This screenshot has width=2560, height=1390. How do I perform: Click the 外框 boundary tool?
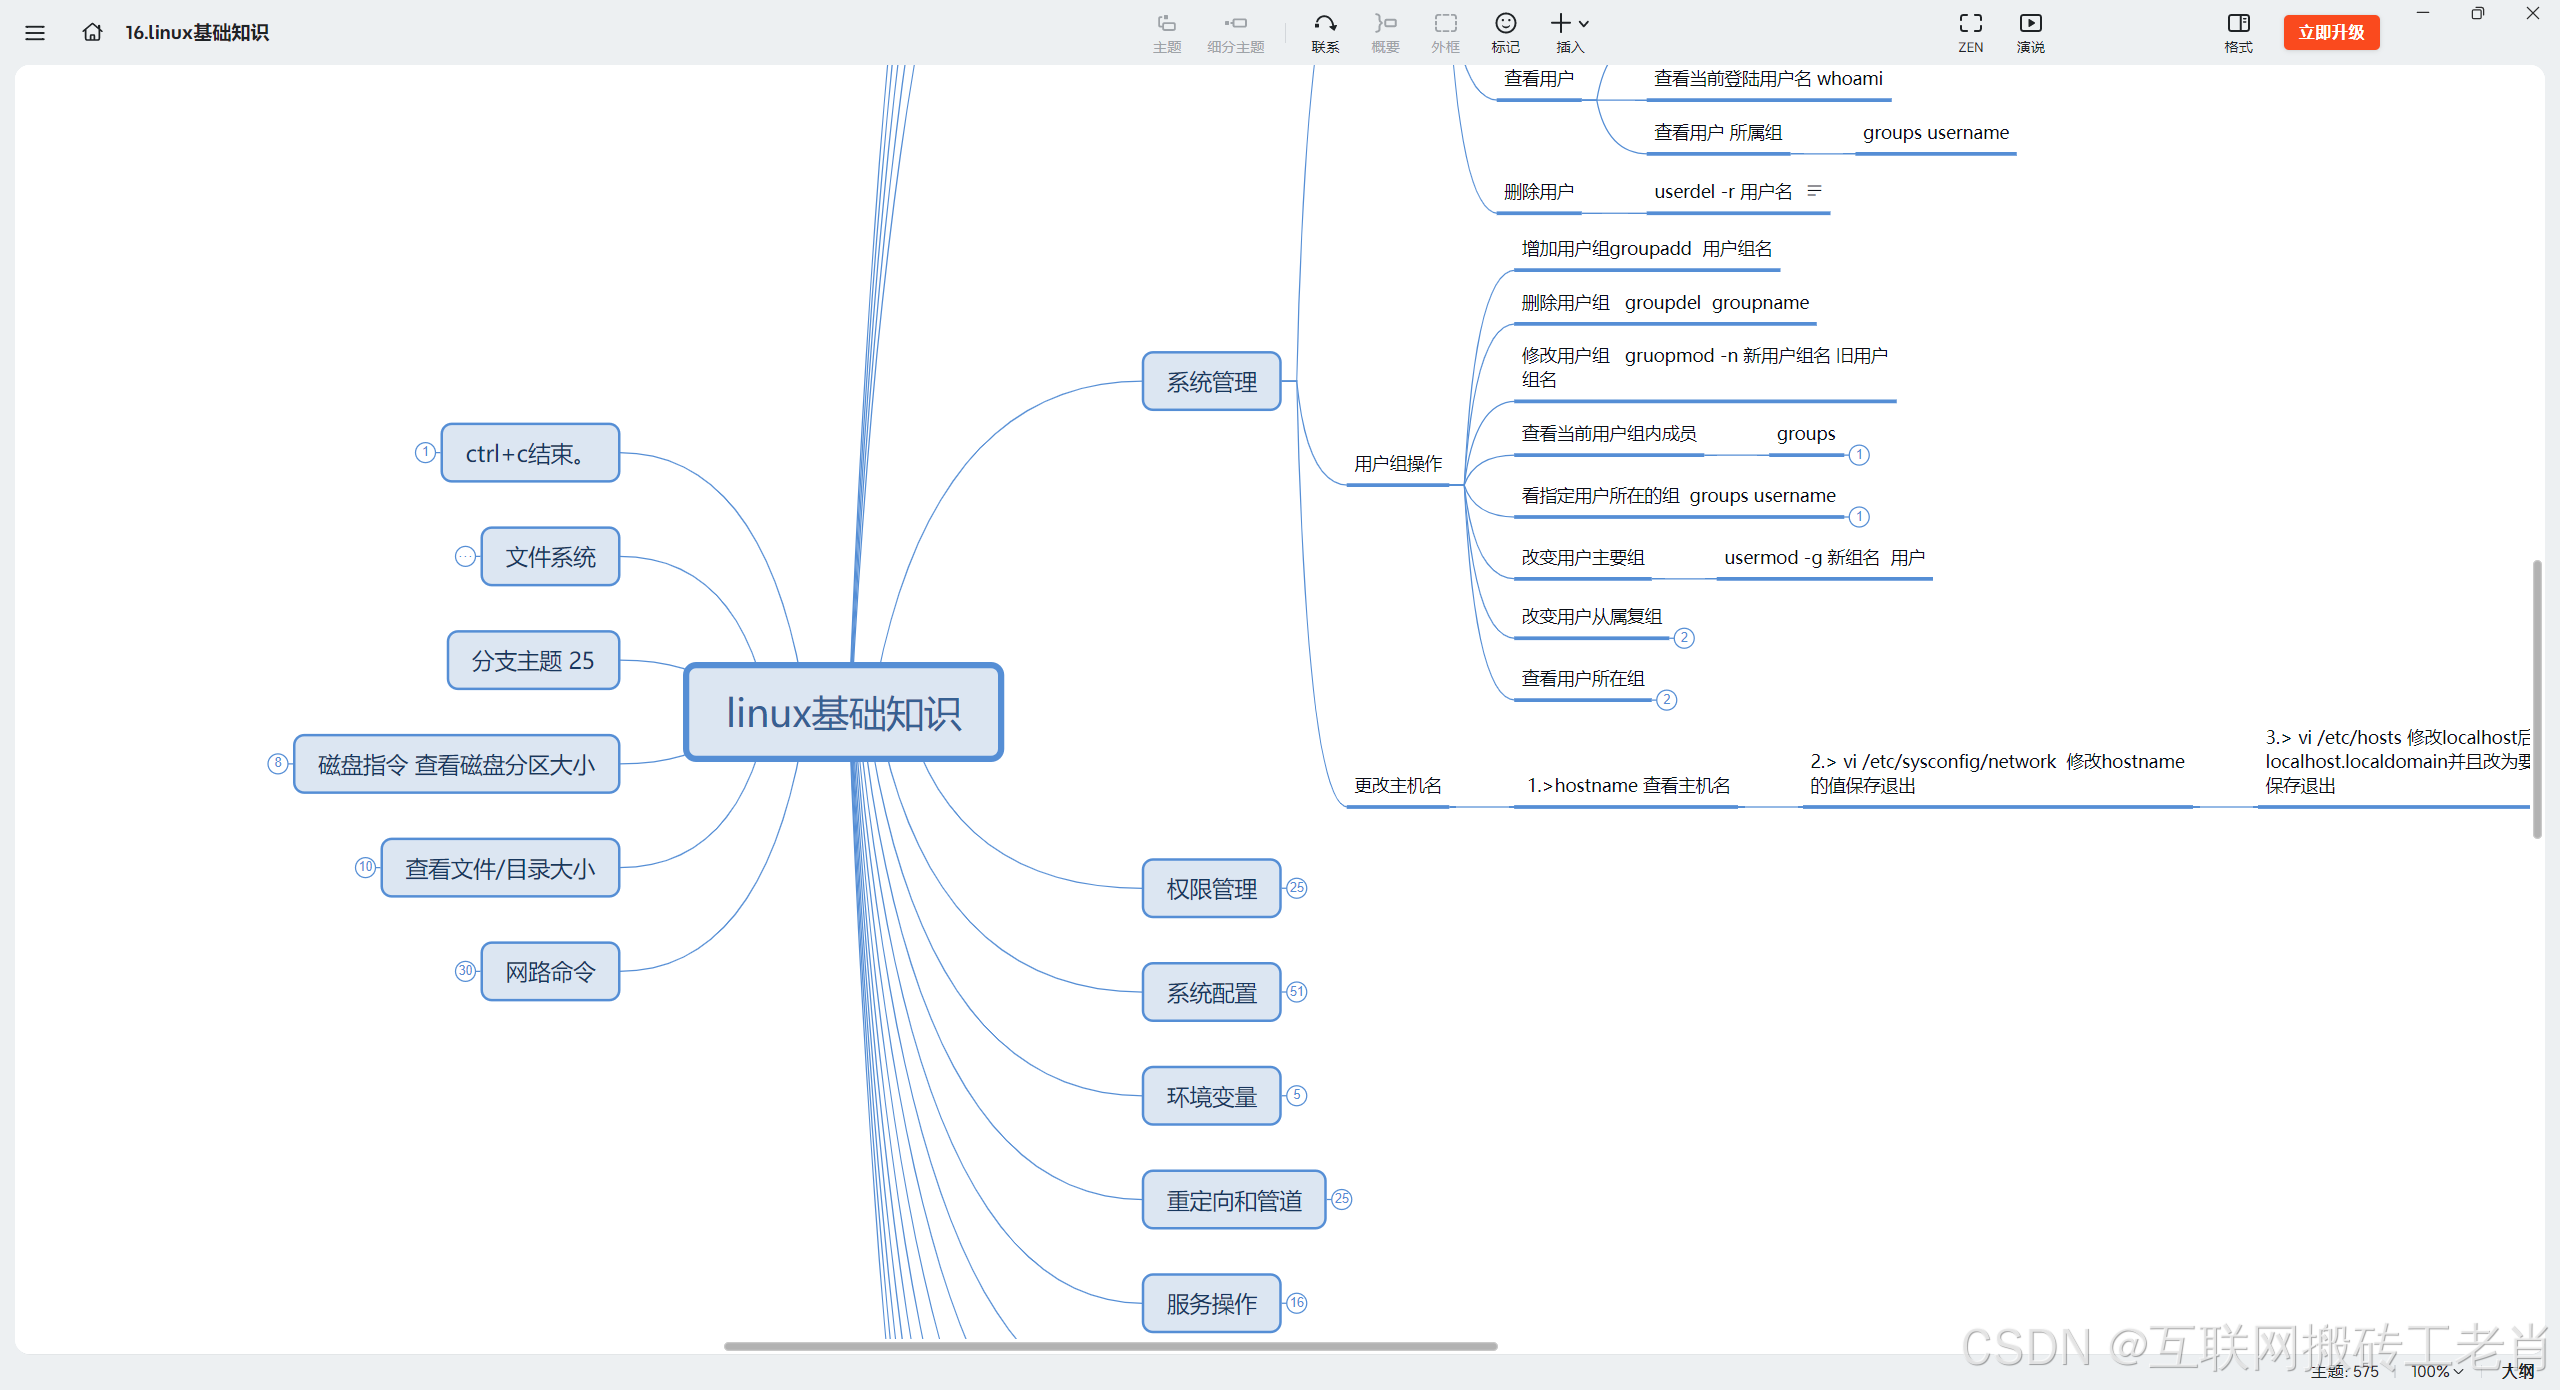coord(1445,32)
